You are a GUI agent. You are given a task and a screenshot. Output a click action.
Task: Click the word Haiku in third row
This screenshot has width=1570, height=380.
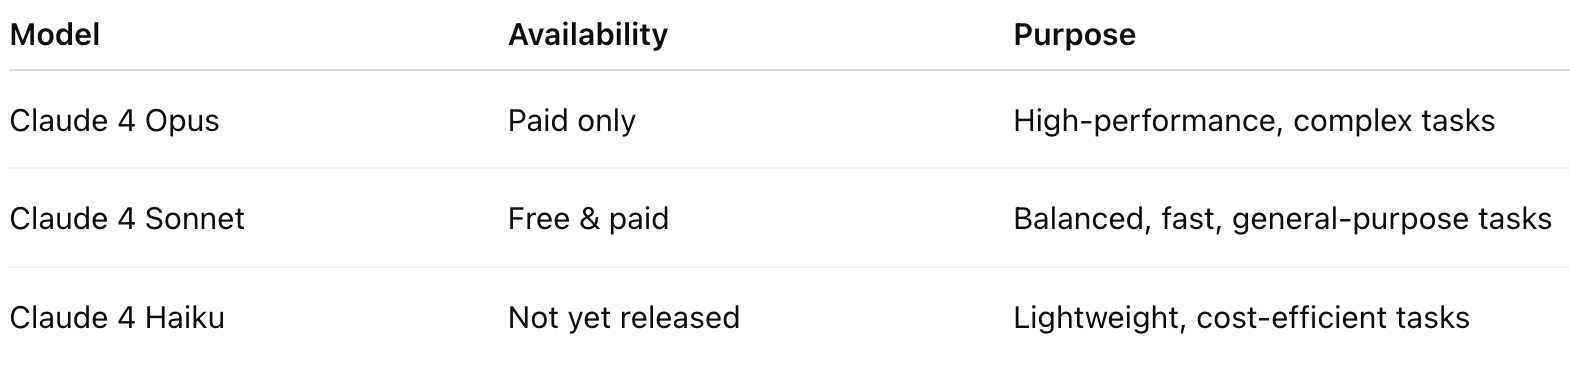tap(185, 318)
